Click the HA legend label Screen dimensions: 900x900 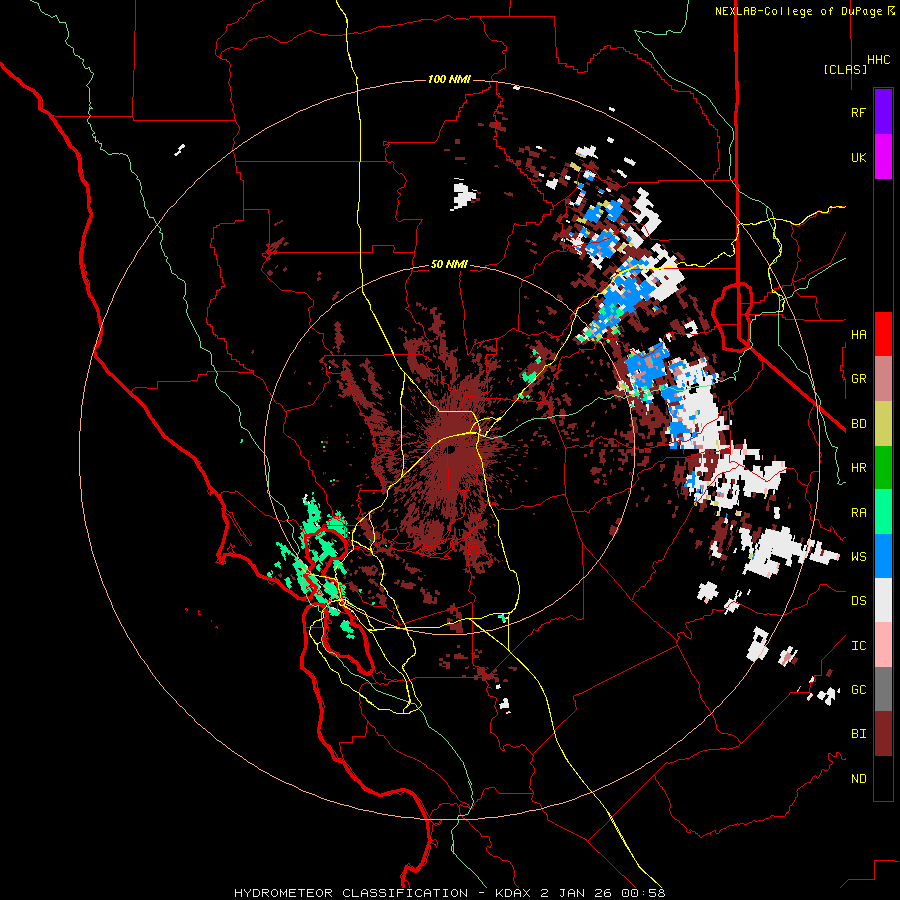click(x=858, y=335)
